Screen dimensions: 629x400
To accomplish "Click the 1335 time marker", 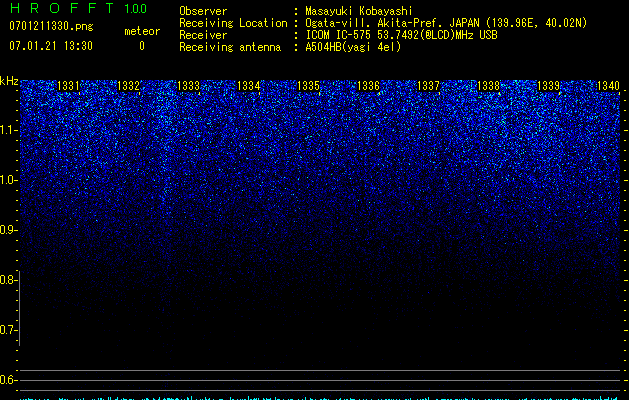I will click(308, 86).
